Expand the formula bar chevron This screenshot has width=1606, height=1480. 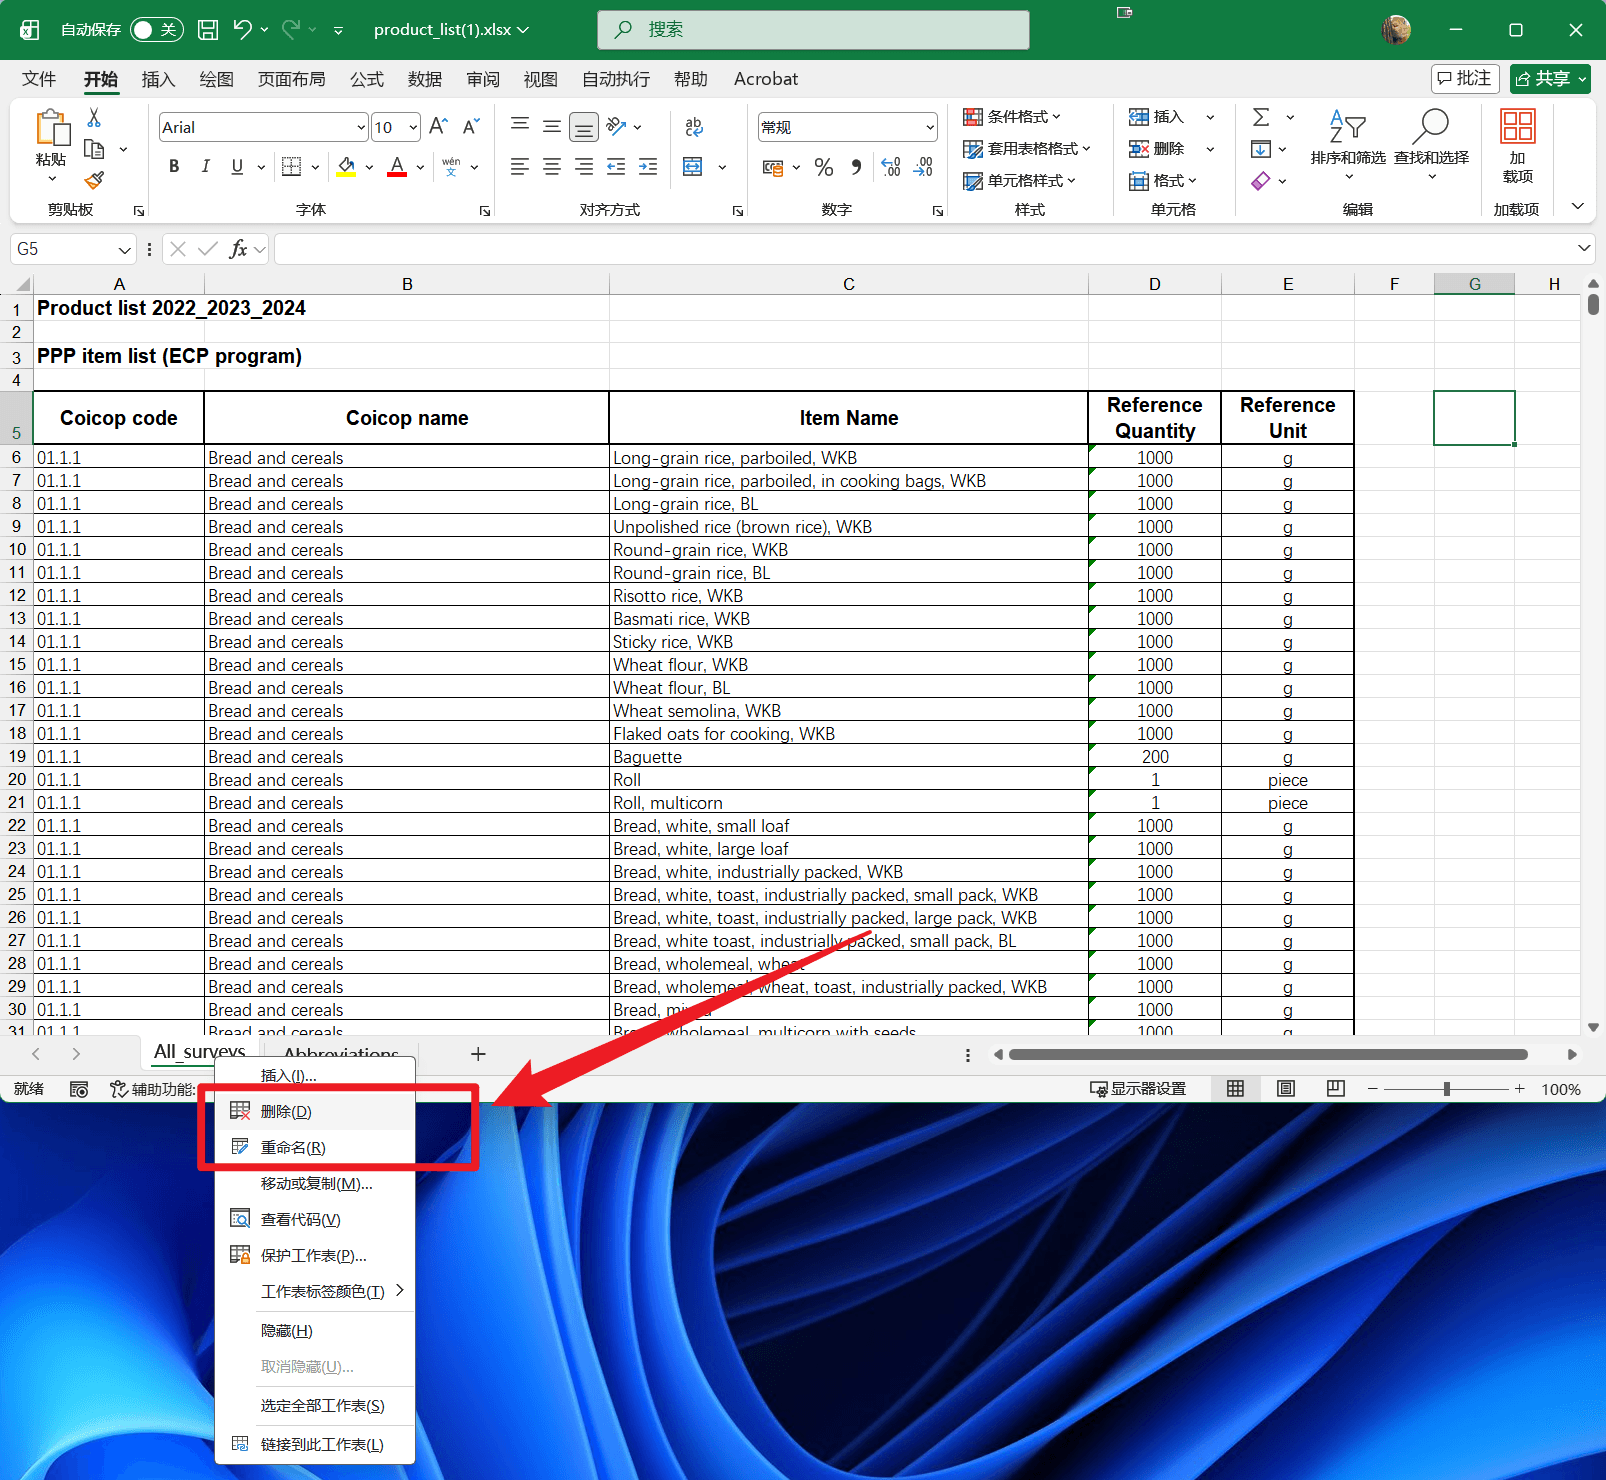tap(1584, 248)
